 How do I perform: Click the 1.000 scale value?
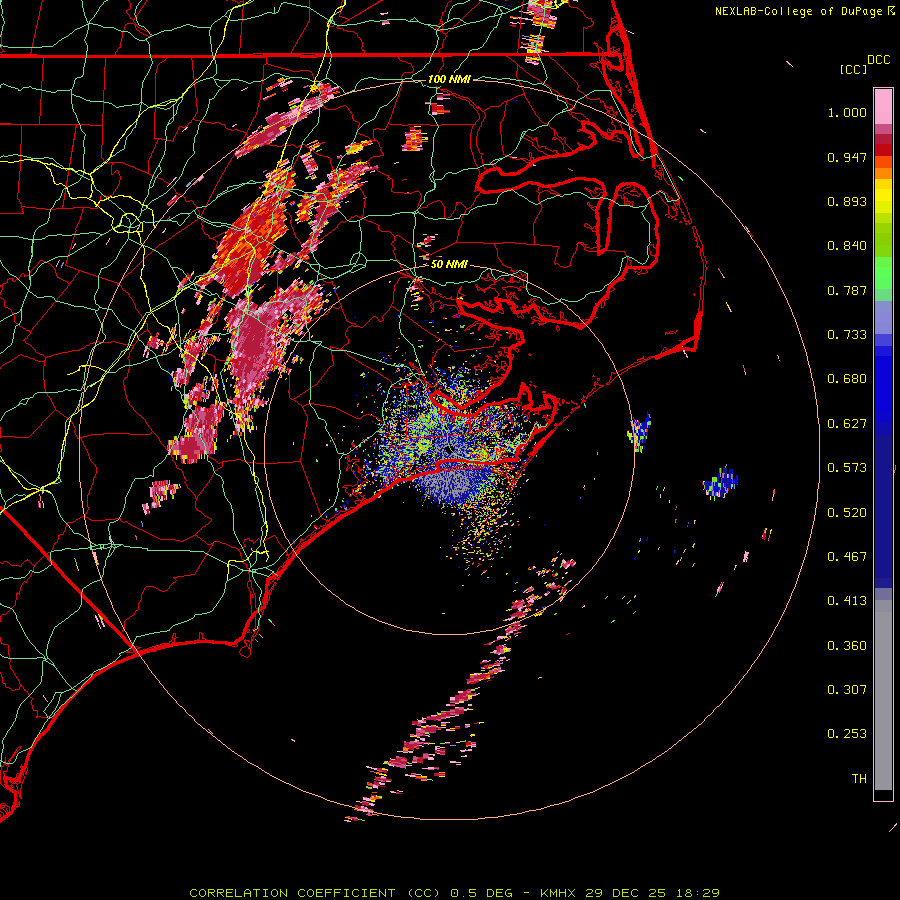(x=847, y=112)
